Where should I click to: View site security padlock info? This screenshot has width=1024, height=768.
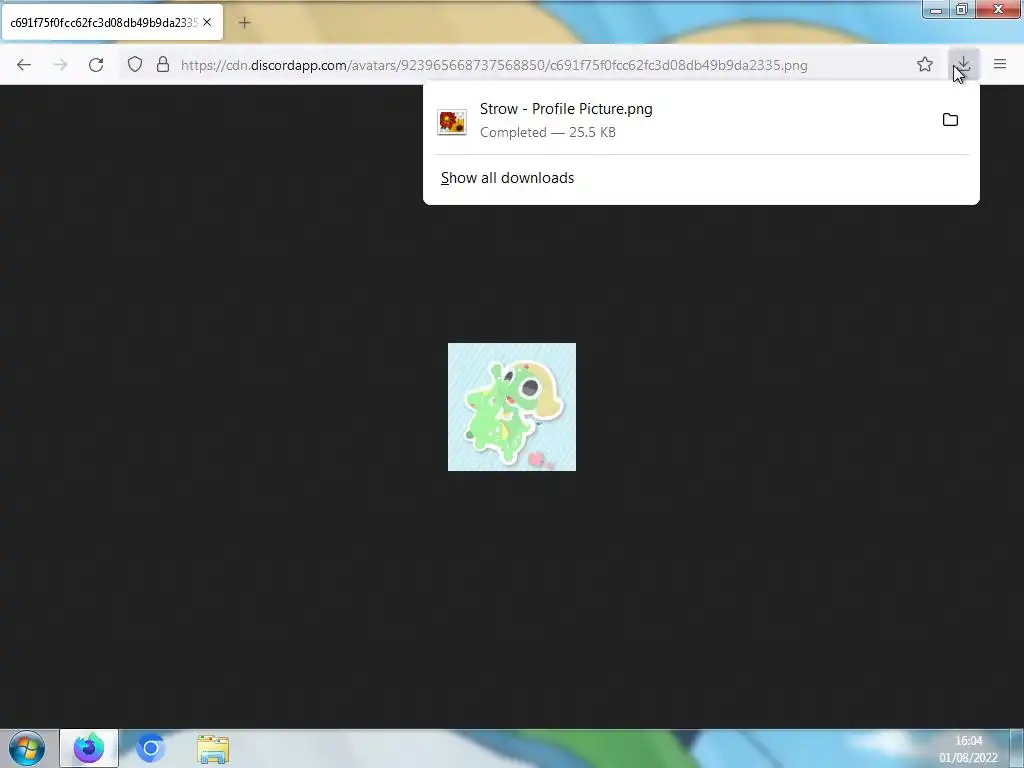(163, 65)
